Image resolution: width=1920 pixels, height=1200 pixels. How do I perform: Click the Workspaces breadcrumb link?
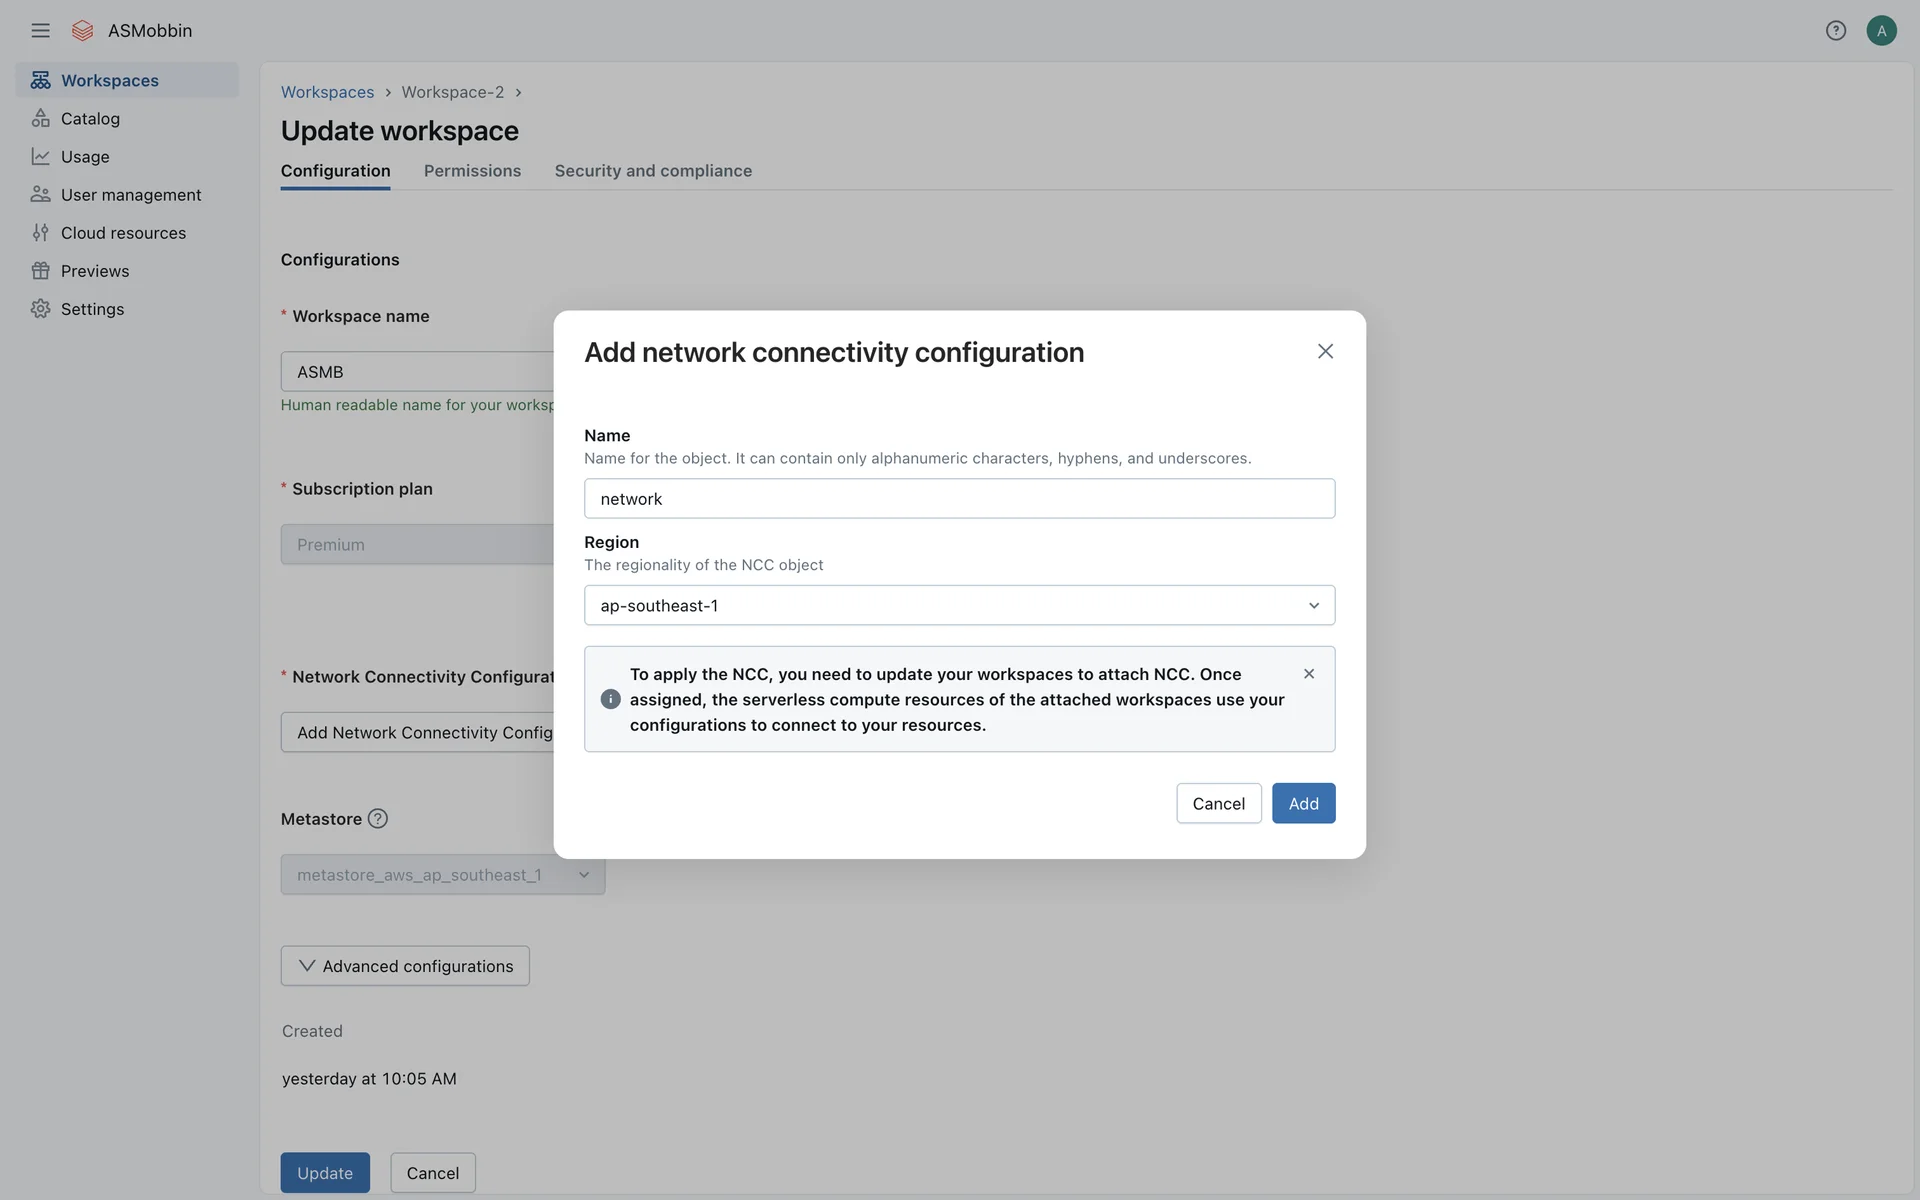[327, 92]
